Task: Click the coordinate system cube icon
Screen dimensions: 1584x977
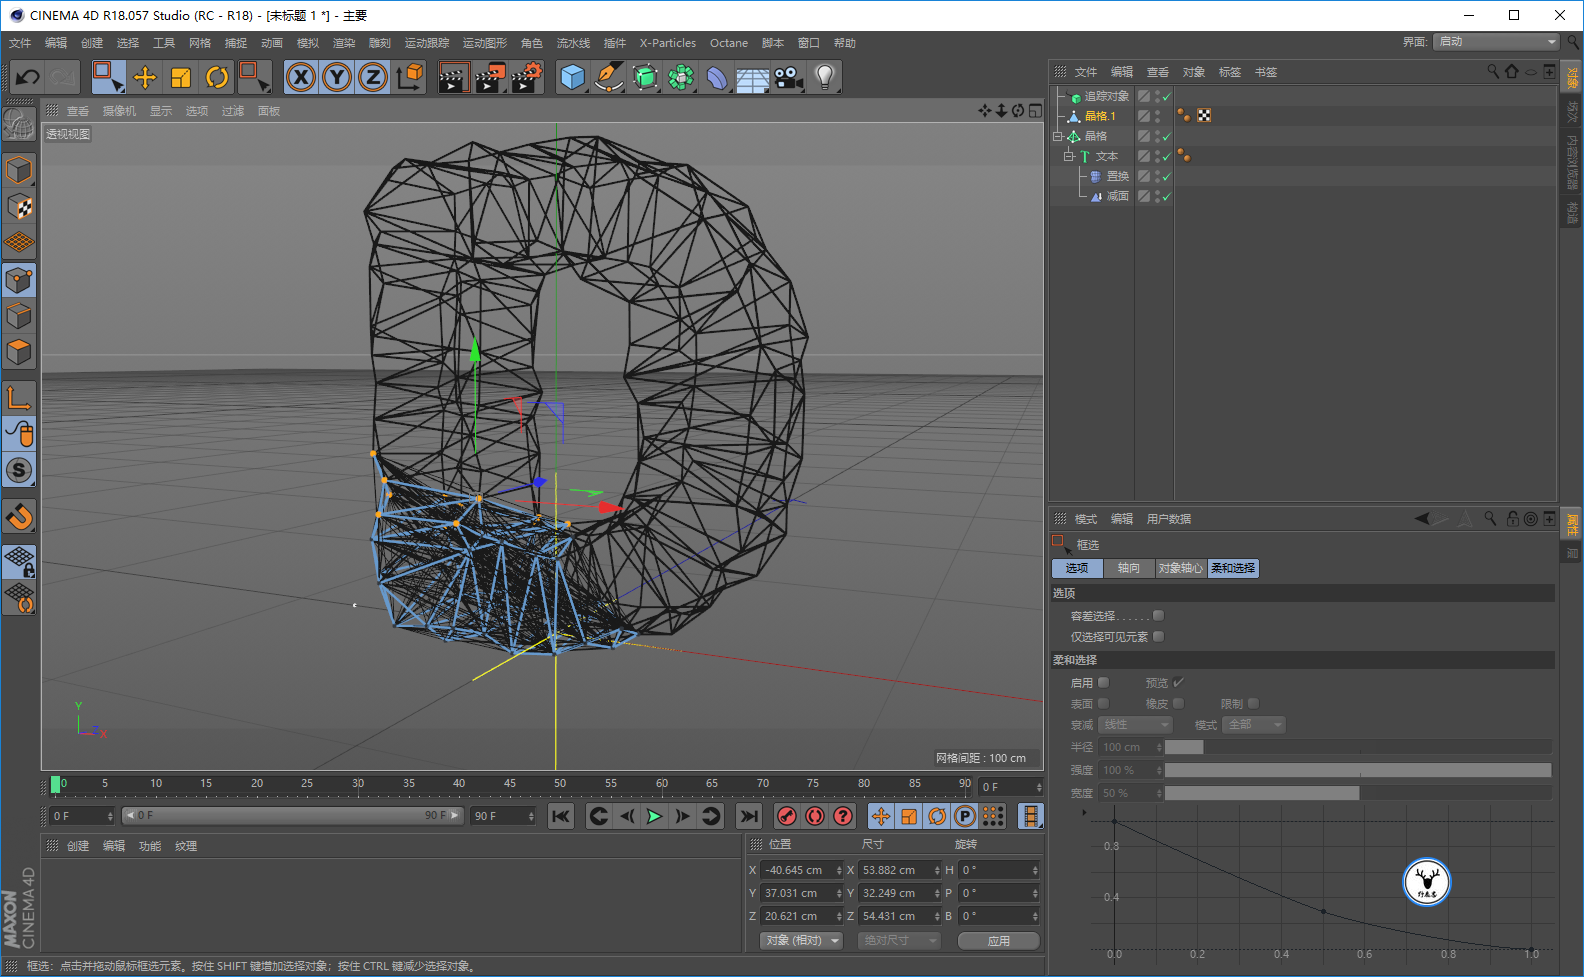Action: pyautogui.click(x=410, y=77)
